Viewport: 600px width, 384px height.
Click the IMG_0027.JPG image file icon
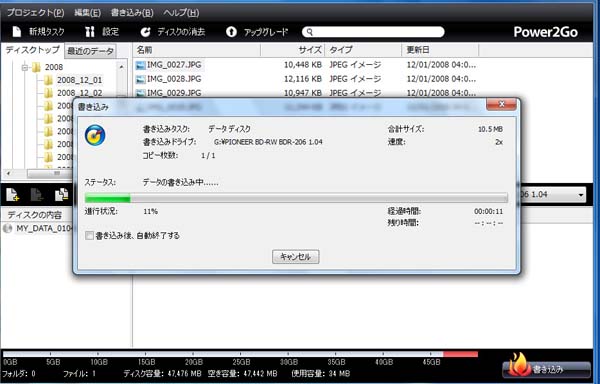(141, 65)
